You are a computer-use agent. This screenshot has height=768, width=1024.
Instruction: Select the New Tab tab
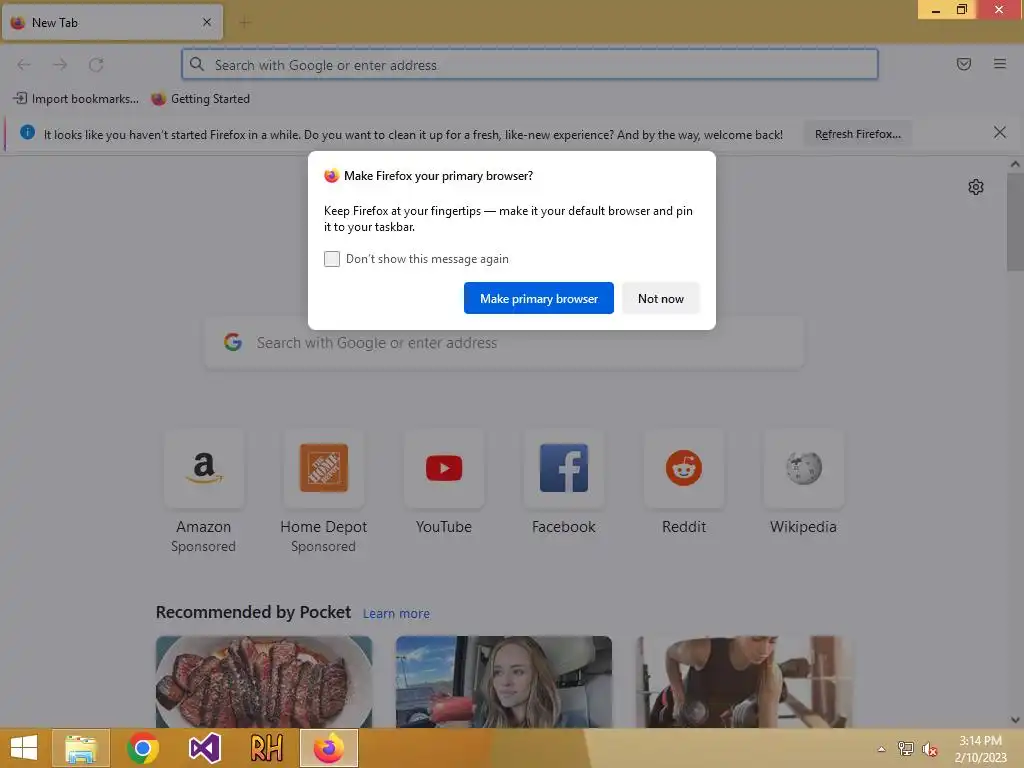click(112, 22)
